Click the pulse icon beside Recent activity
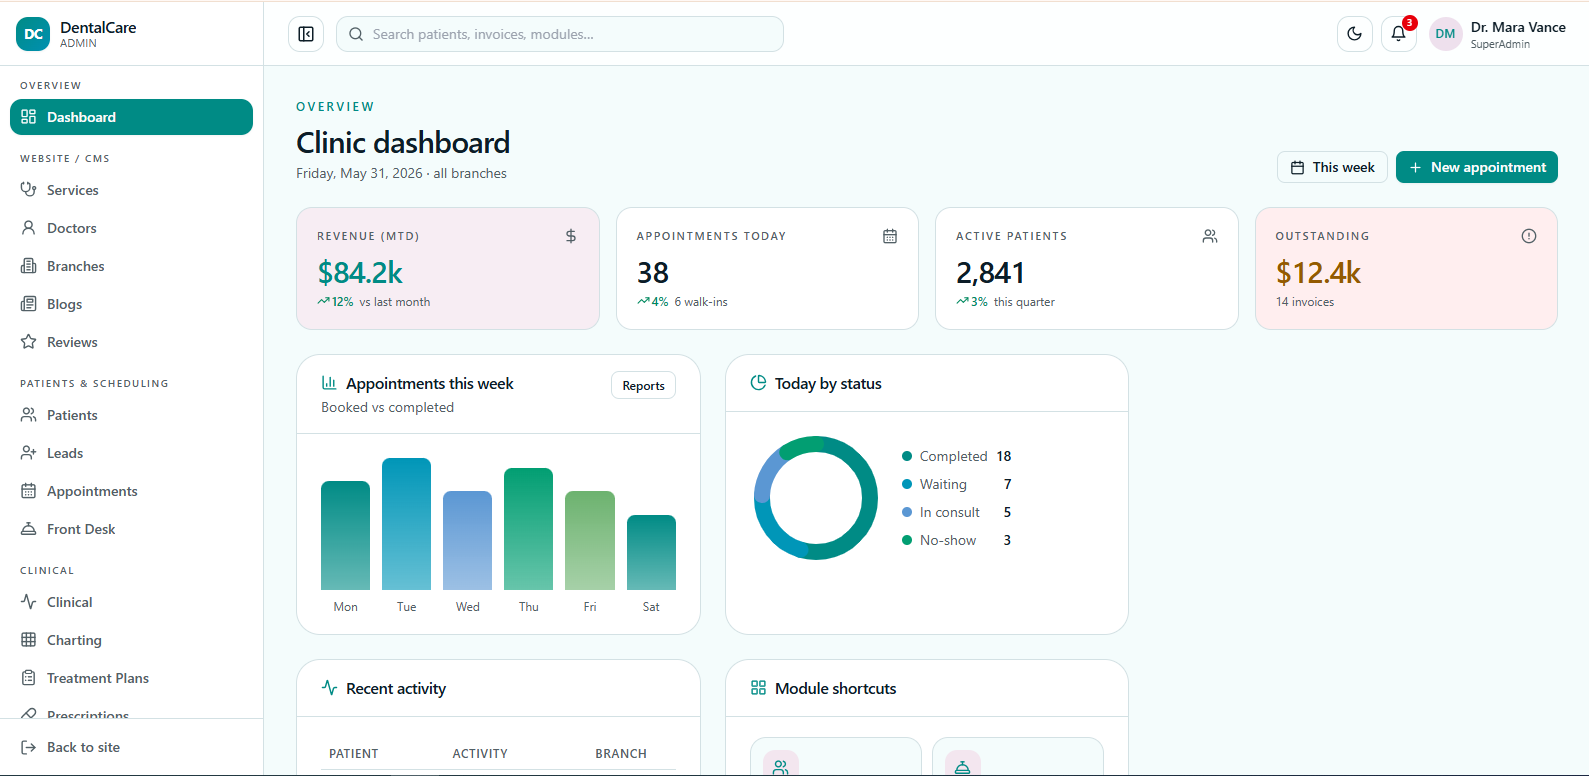Image resolution: width=1589 pixels, height=776 pixels. (329, 687)
